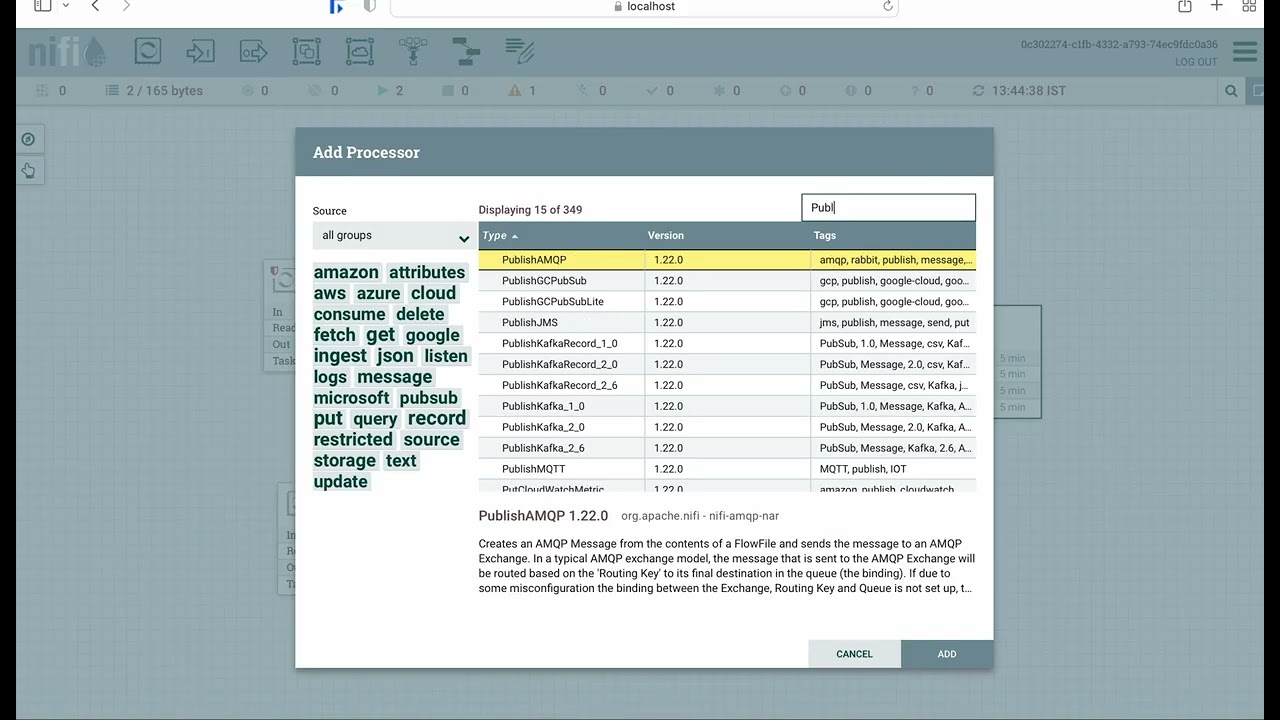Click the localhost address bar

(644, 6)
